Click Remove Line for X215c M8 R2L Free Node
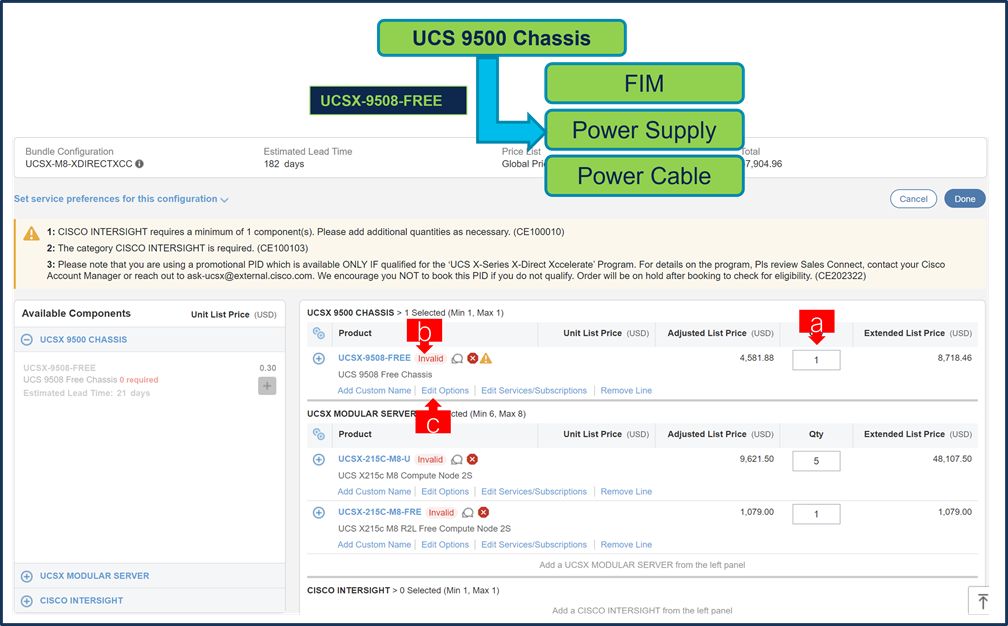The image size is (1008, 626). [x=626, y=545]
